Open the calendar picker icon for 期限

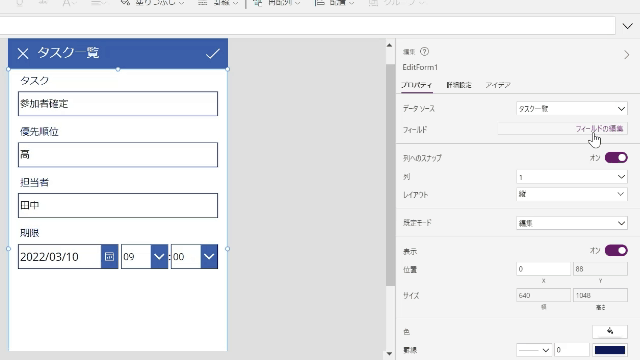point(109,256)
